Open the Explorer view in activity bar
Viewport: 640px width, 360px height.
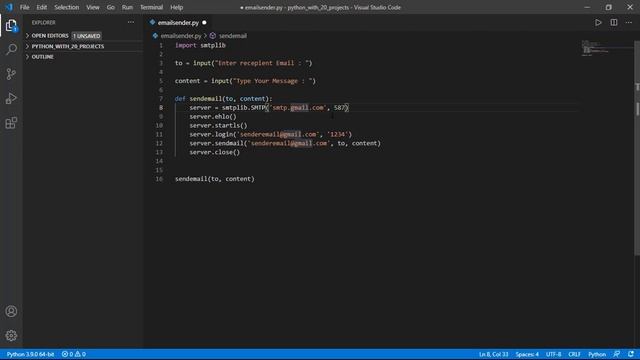pos(11,25)
